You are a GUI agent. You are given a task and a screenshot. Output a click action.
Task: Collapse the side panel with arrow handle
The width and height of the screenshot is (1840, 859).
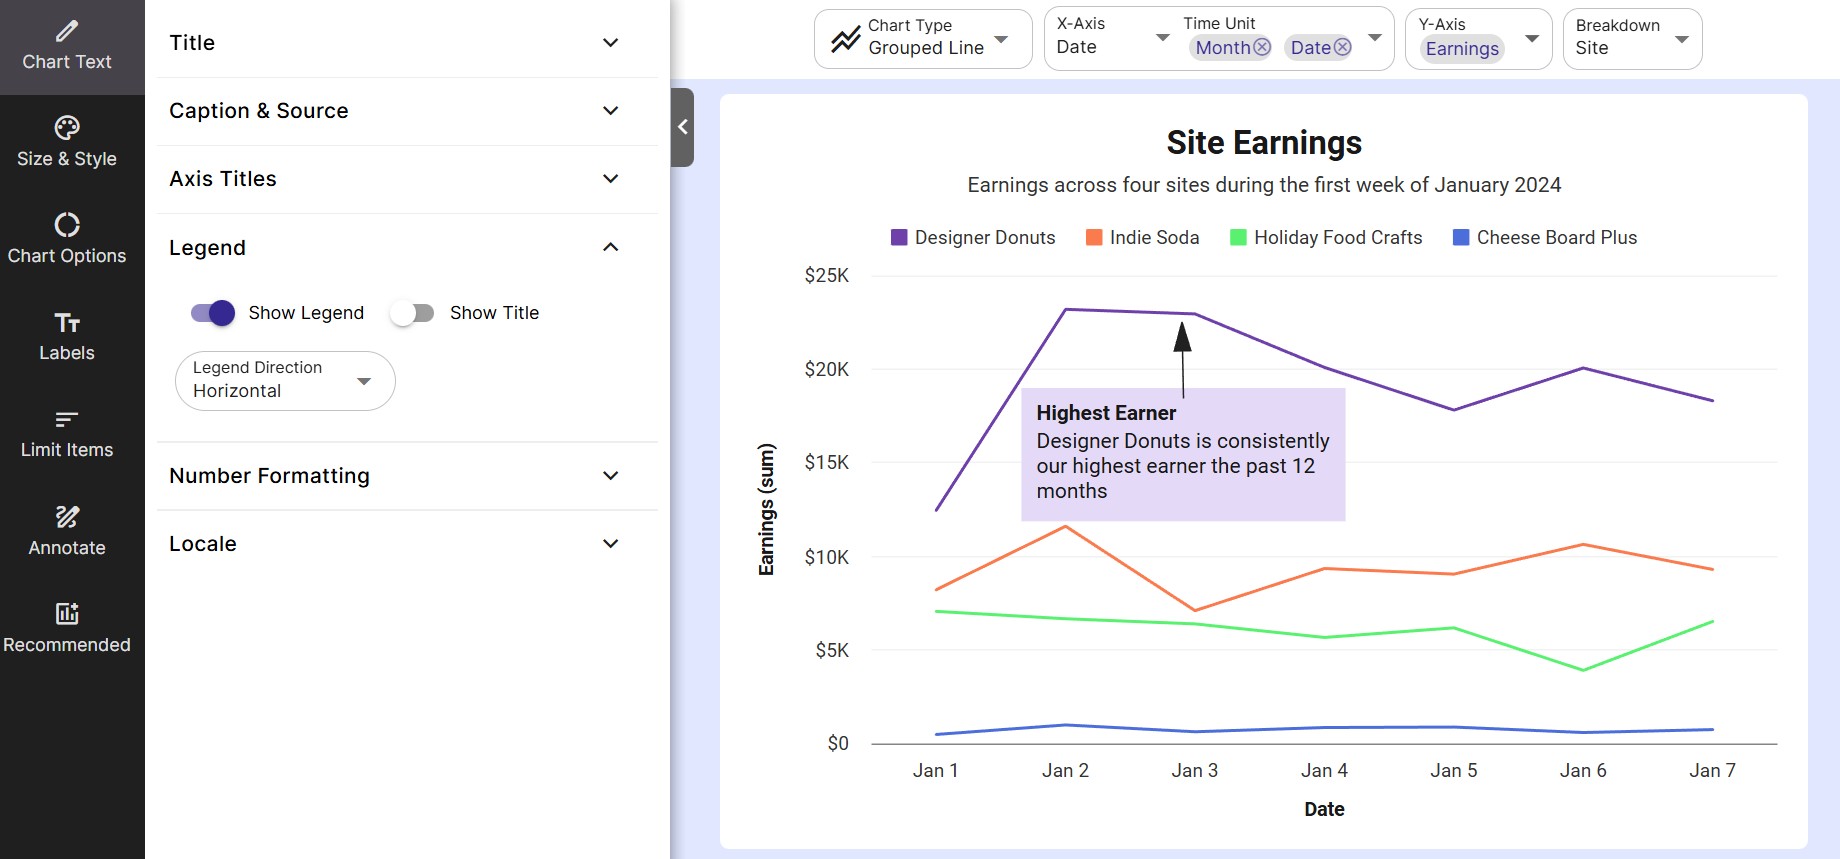coord(683,127)
